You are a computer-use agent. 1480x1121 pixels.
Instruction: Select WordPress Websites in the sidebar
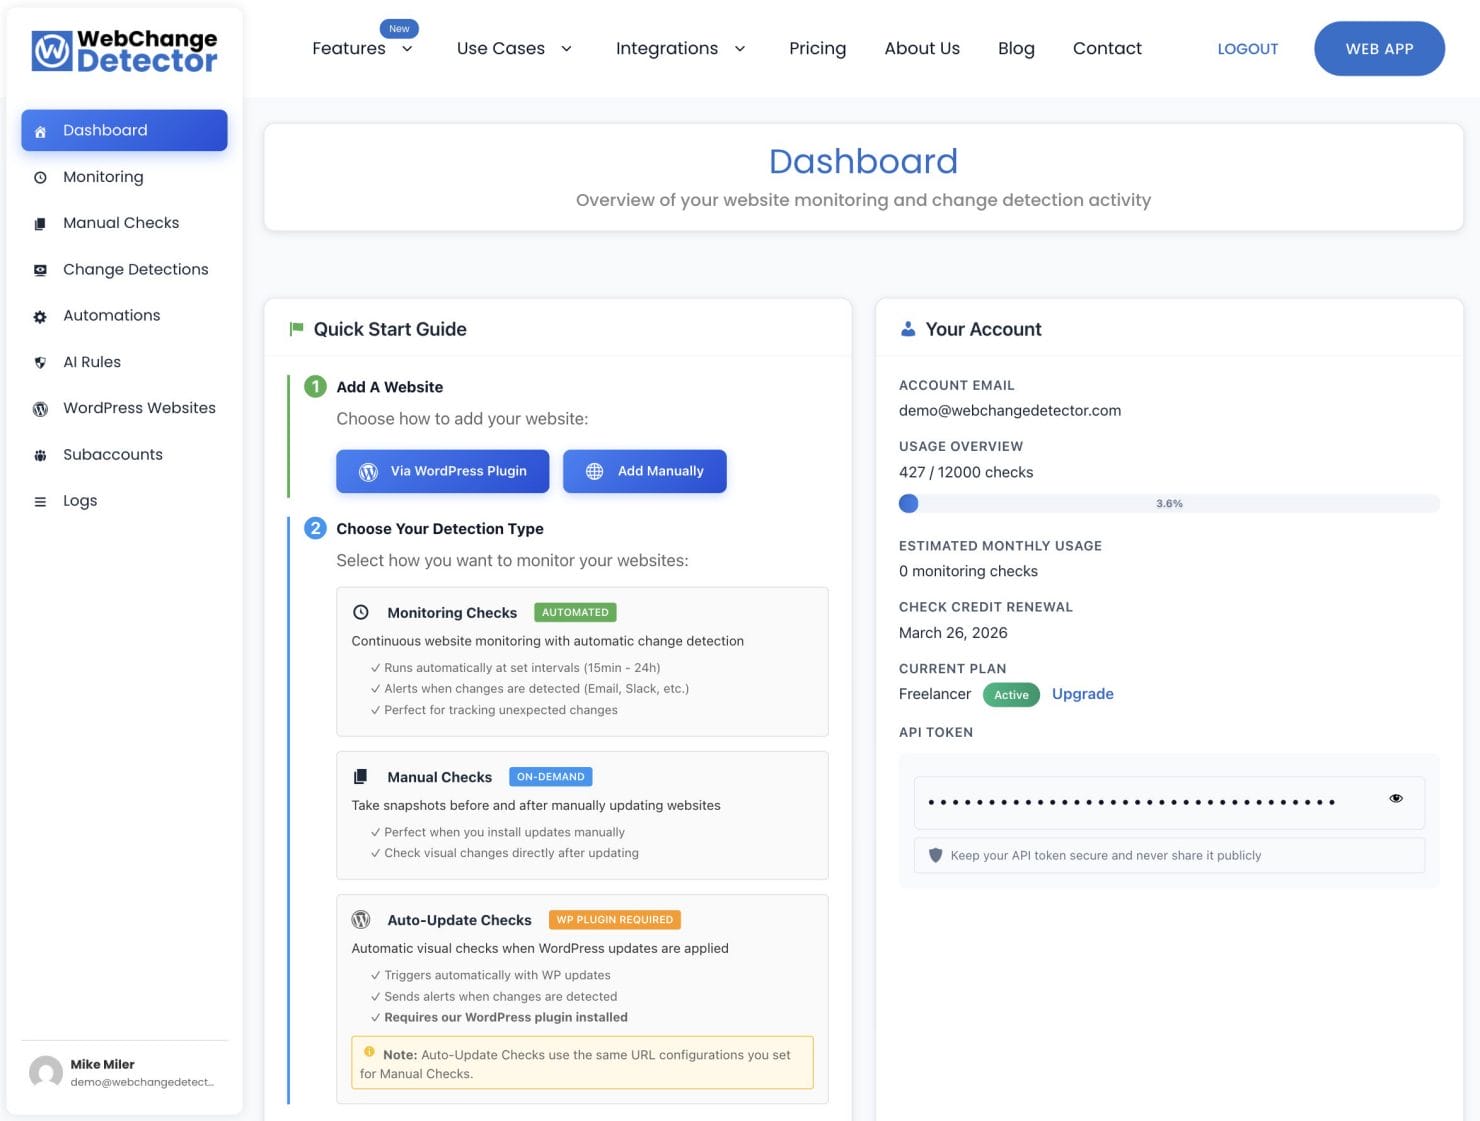coord(138,408)
